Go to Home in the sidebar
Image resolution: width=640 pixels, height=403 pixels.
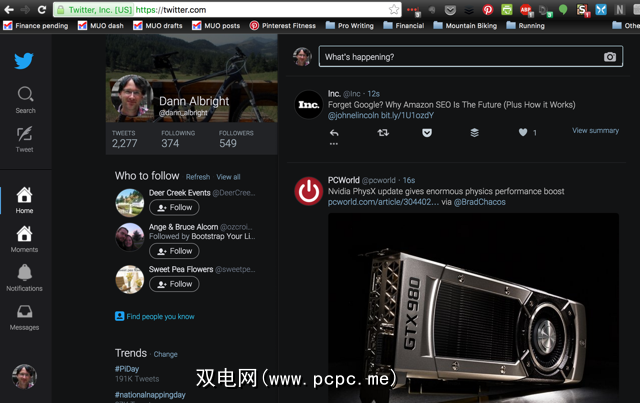coord(24,200)
